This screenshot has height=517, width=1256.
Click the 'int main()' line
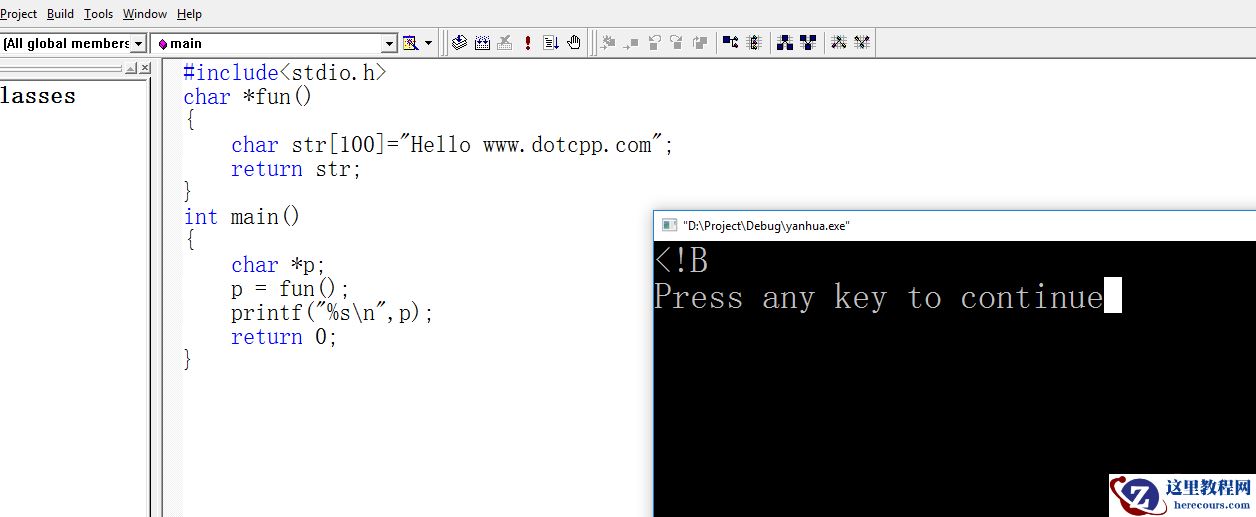click(242, 217)
